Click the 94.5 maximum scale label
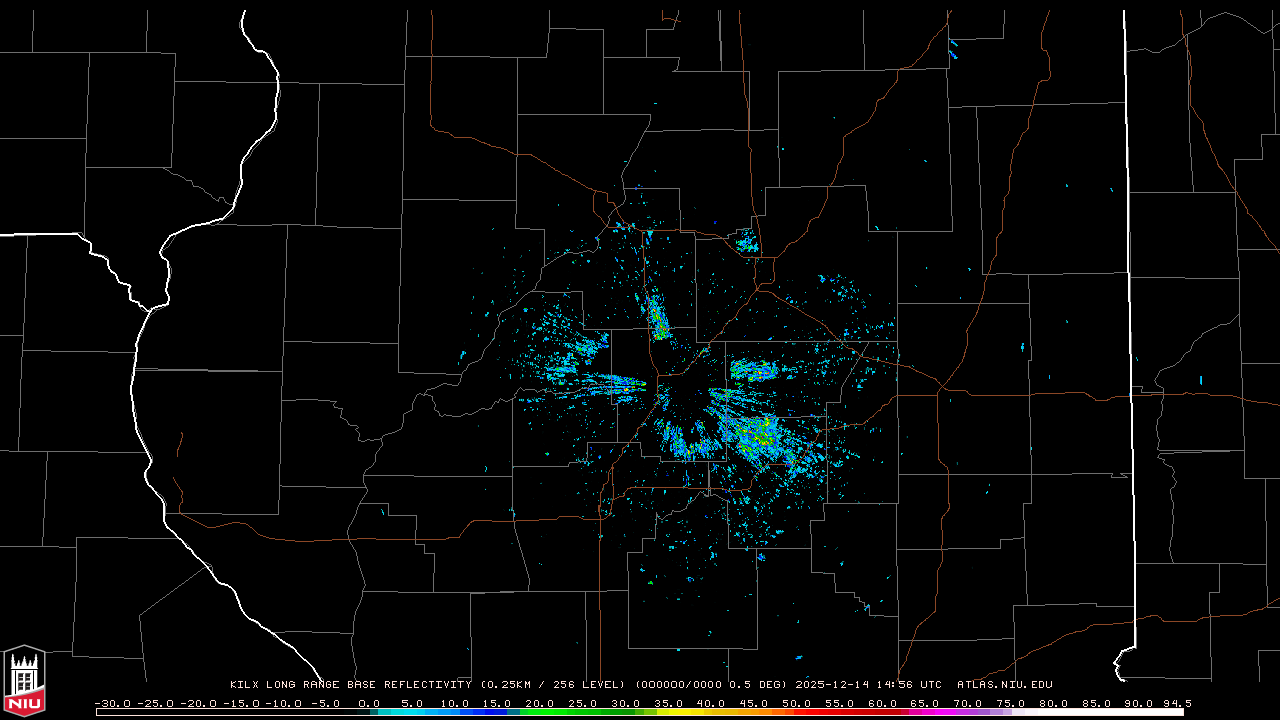 pyautogui.click(x=1174, y=703)
